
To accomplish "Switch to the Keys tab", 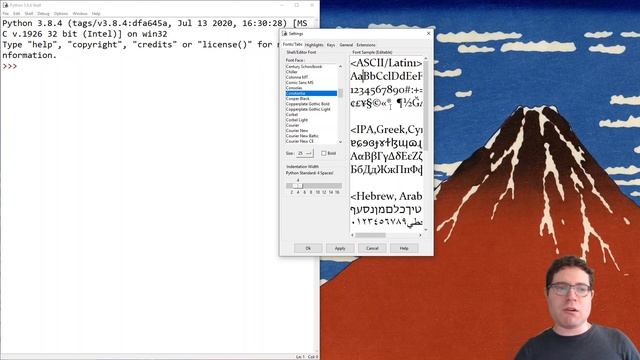I will pos(331,45).
